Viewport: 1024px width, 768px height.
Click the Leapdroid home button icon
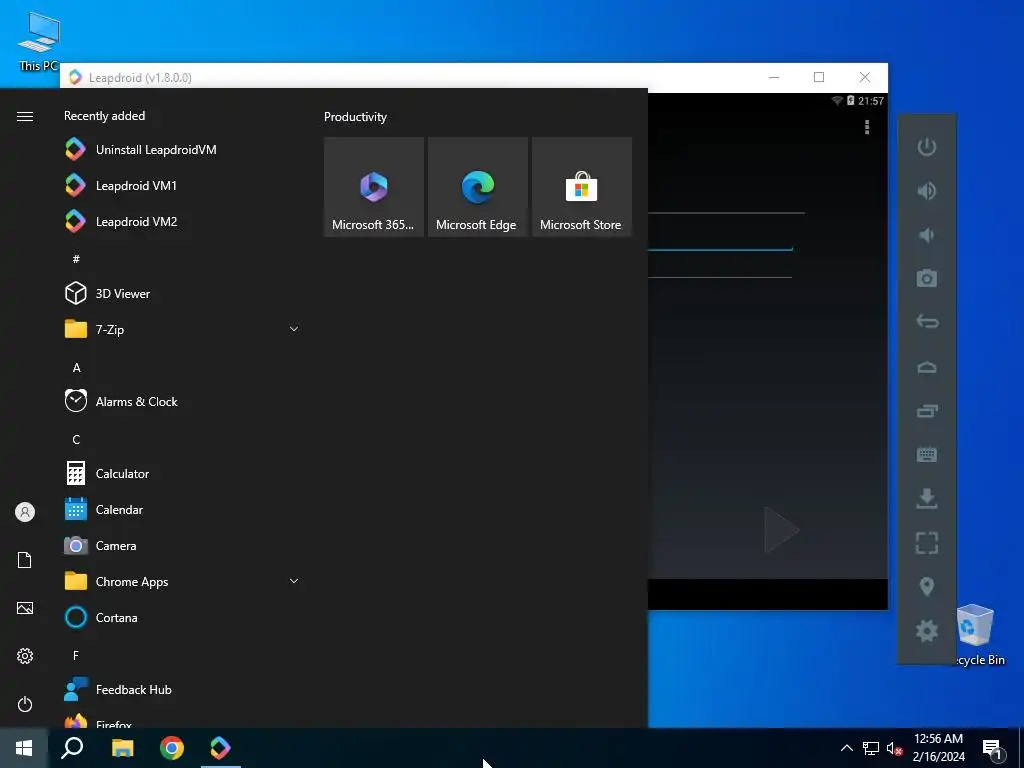click(927, 366)
